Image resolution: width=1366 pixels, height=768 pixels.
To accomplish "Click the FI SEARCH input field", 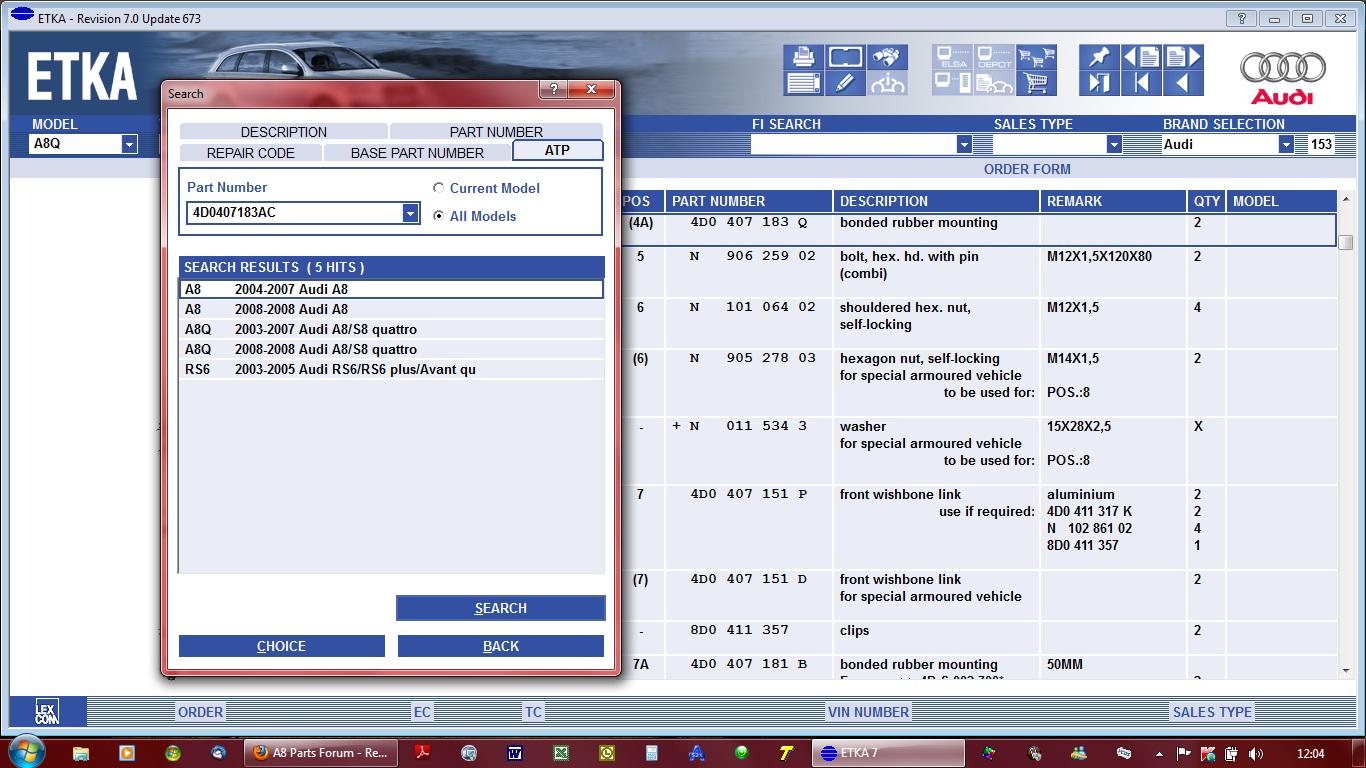I will (853, 144).
